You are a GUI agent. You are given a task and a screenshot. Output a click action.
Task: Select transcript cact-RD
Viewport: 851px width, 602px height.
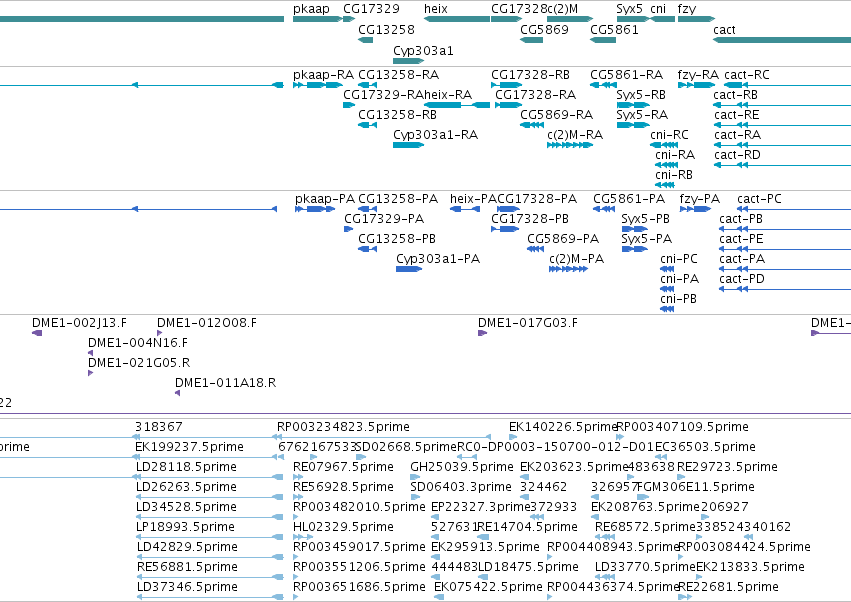pos(737,155)
